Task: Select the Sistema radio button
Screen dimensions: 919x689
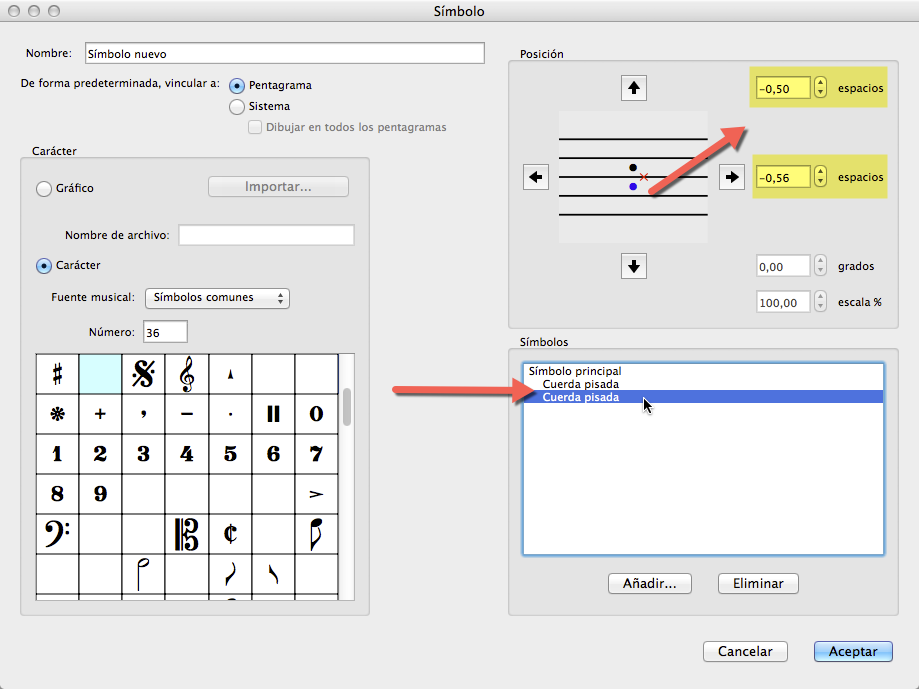Action: tap(237, 107)
